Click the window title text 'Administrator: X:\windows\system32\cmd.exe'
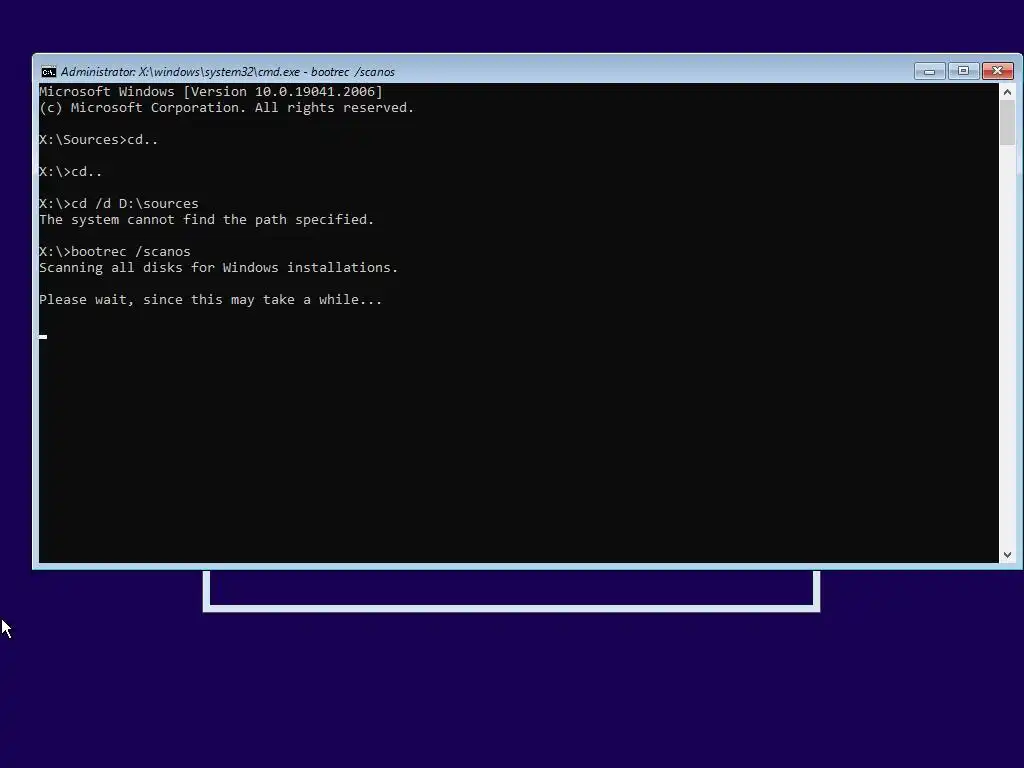 point(180,72)
